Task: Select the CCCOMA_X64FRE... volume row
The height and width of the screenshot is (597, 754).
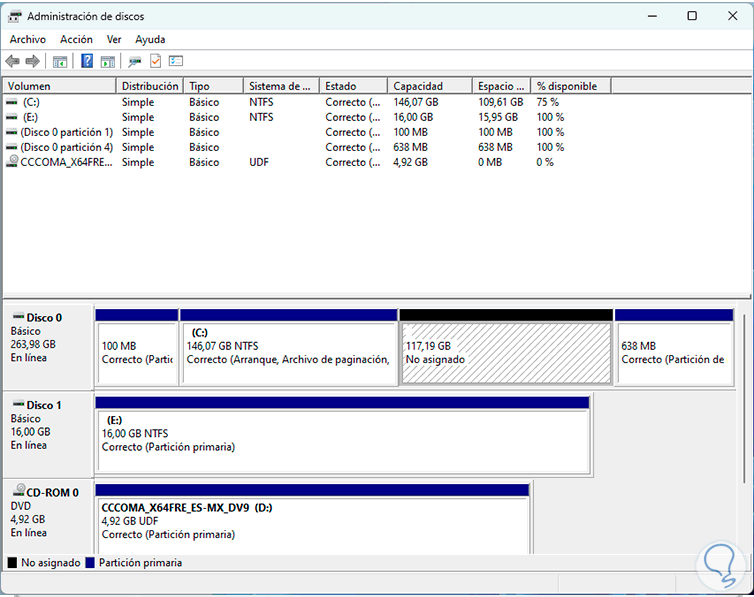Action: 308,162
